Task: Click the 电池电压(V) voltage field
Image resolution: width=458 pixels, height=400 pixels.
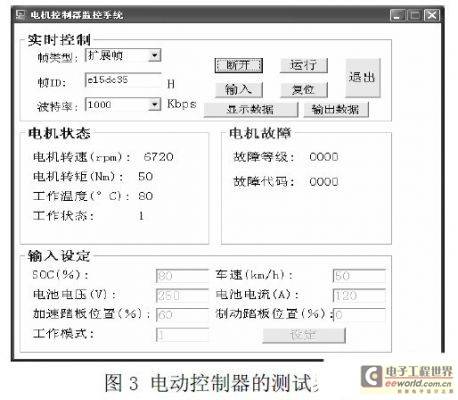Action: (182, 296)
